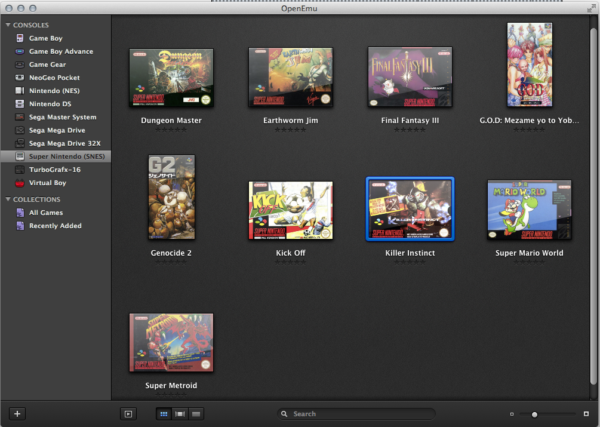Click the red Virtual Boy icon
The image size is (600, 427).
20,183
